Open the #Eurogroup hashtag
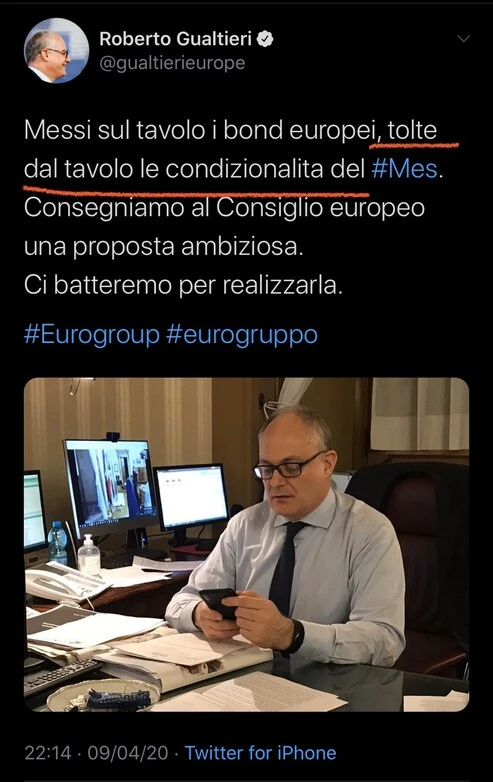The height and width of the screenshot is (782, 493). (92, 335)
